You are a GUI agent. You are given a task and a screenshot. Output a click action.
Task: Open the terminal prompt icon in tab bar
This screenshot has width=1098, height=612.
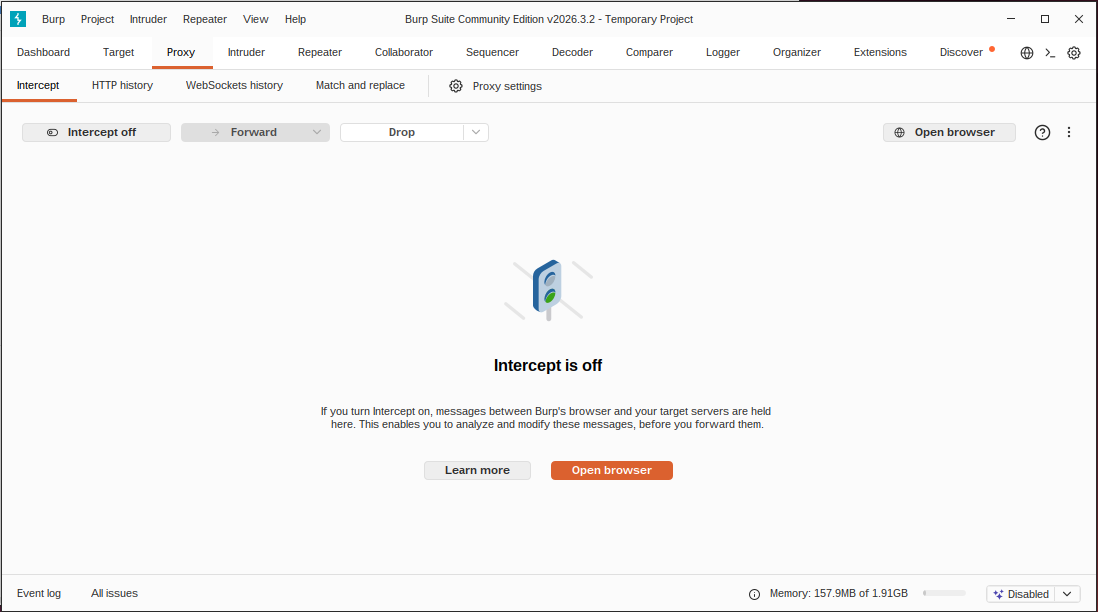1050,53
